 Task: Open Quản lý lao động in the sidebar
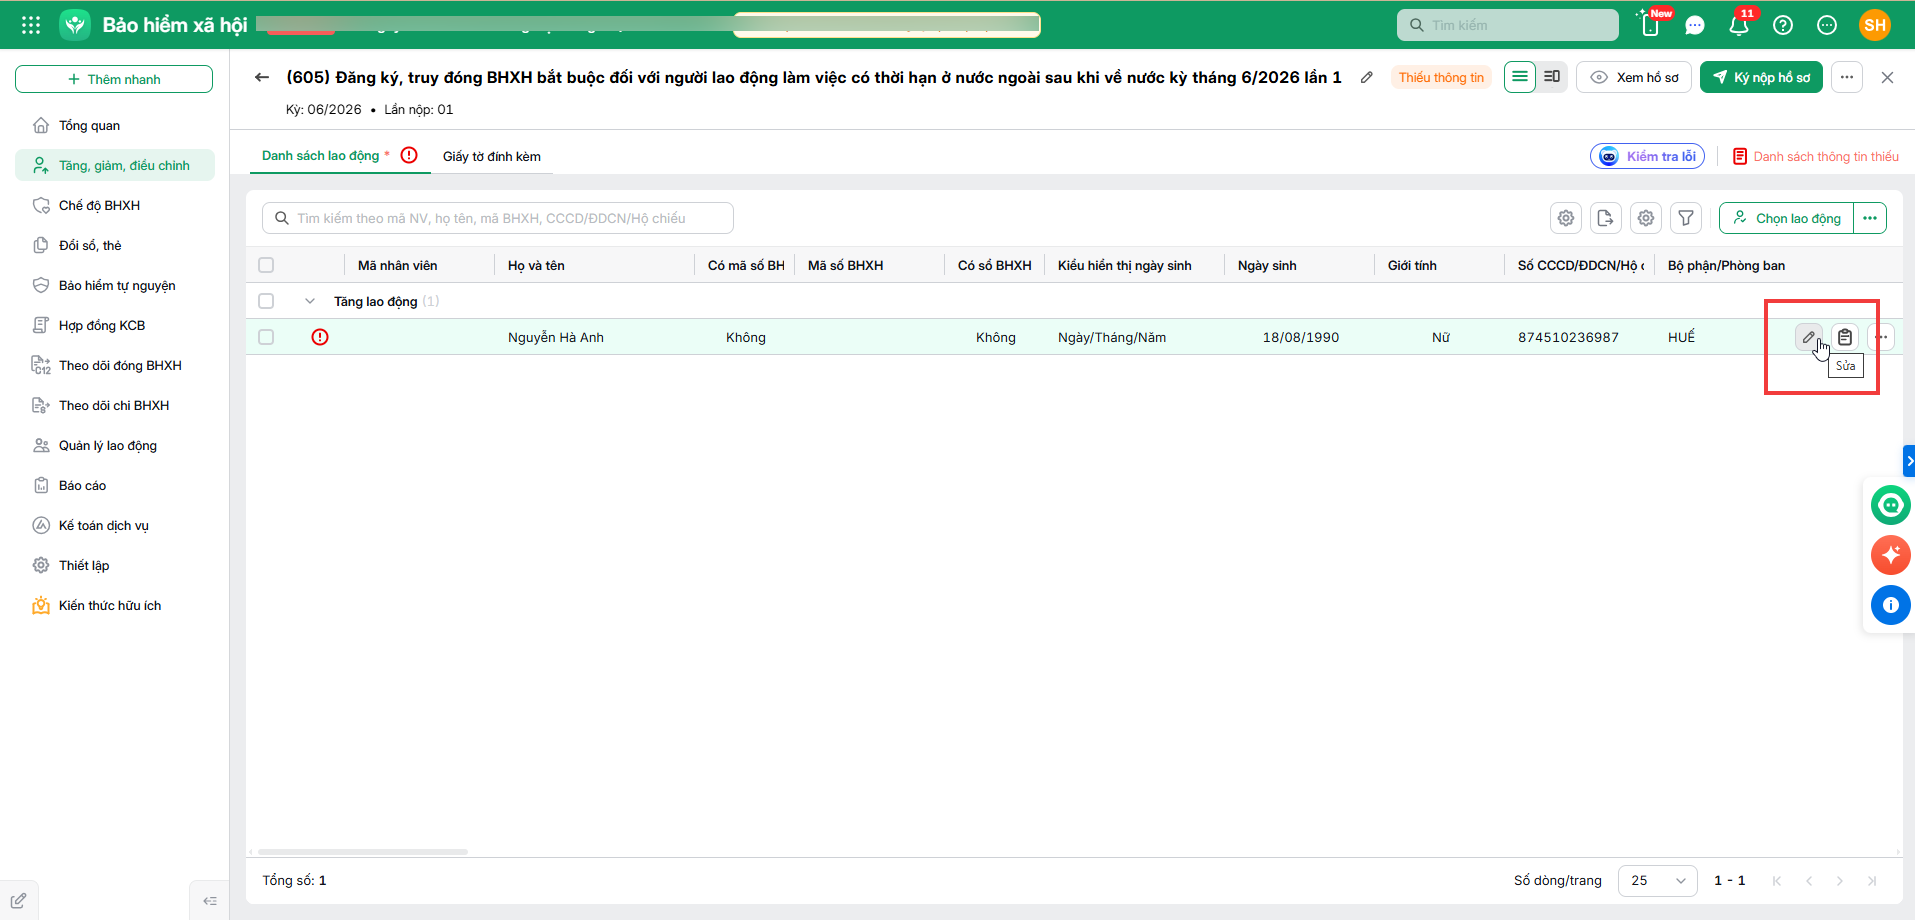[115, 445]
